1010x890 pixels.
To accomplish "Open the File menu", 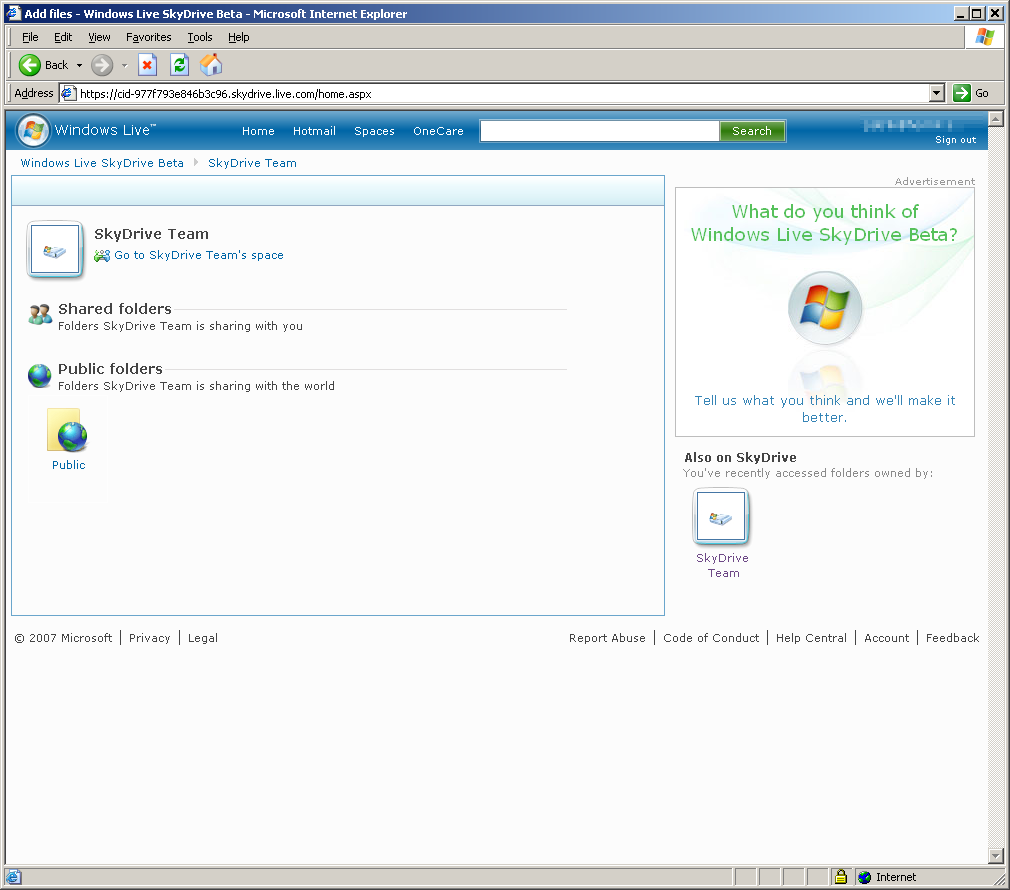I will point(30,37).
